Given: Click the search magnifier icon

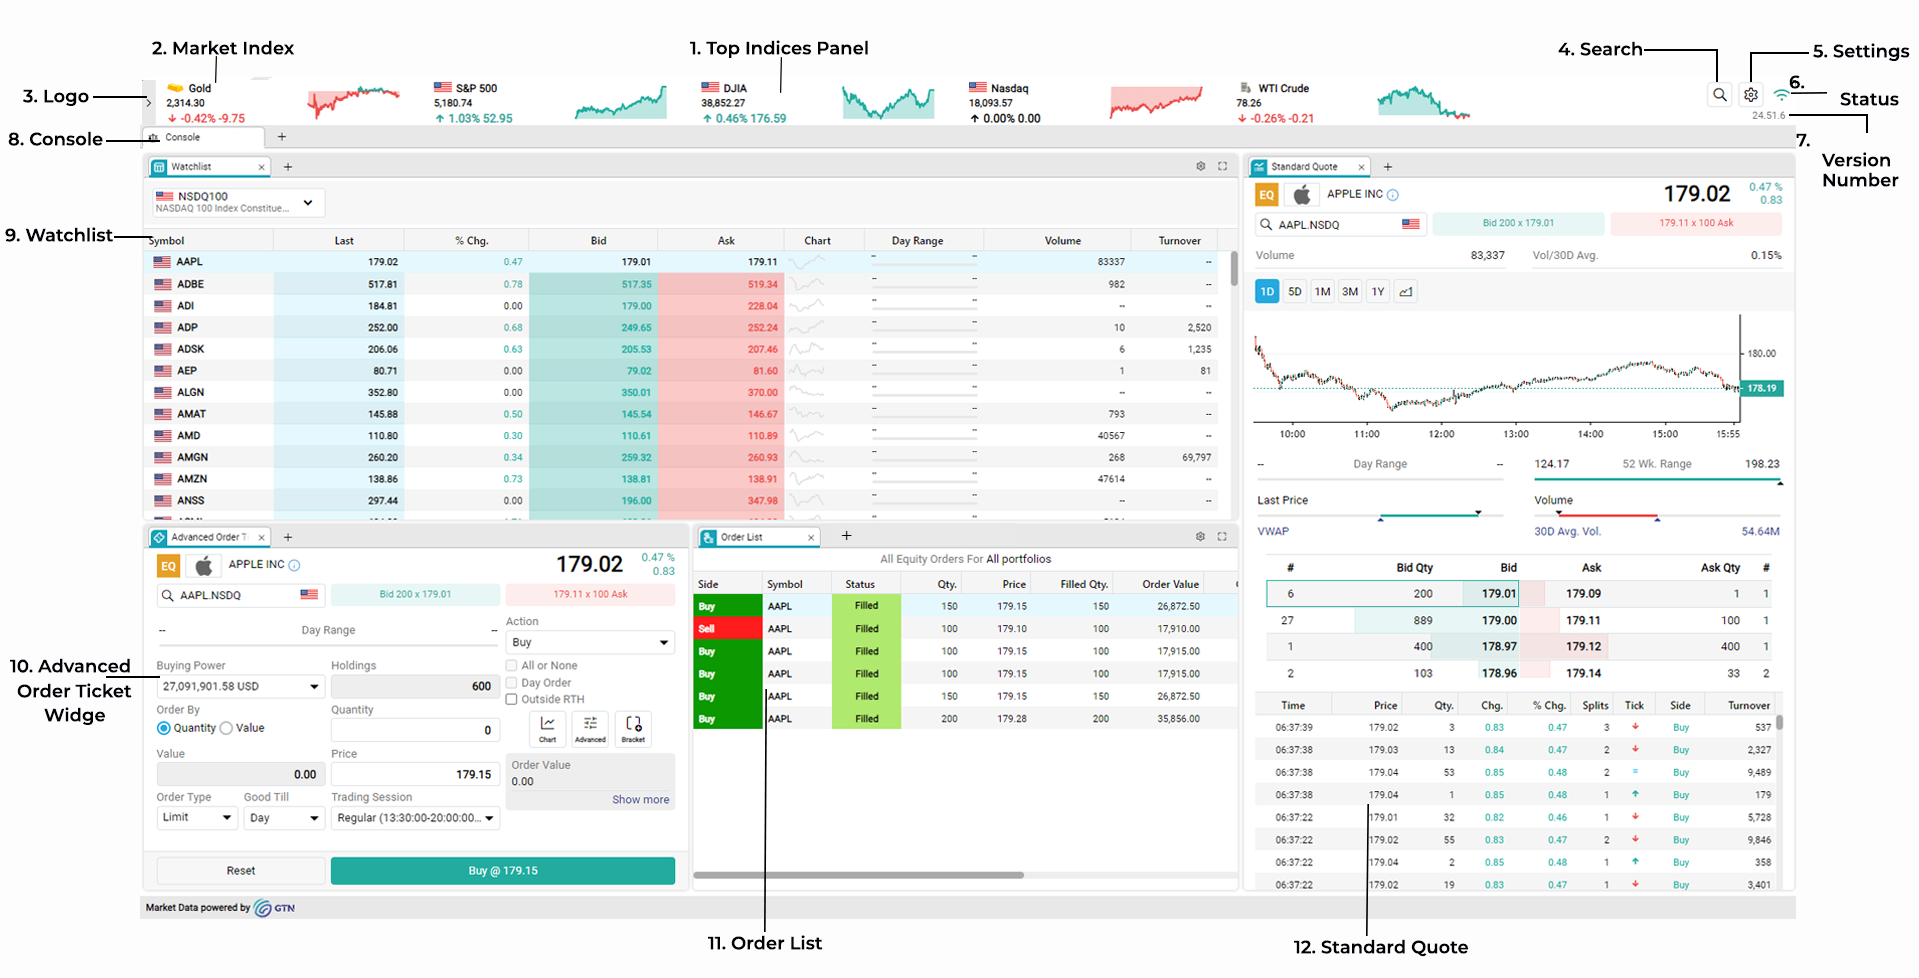Looking at the screenshot, I should (x=1719, y=95).
